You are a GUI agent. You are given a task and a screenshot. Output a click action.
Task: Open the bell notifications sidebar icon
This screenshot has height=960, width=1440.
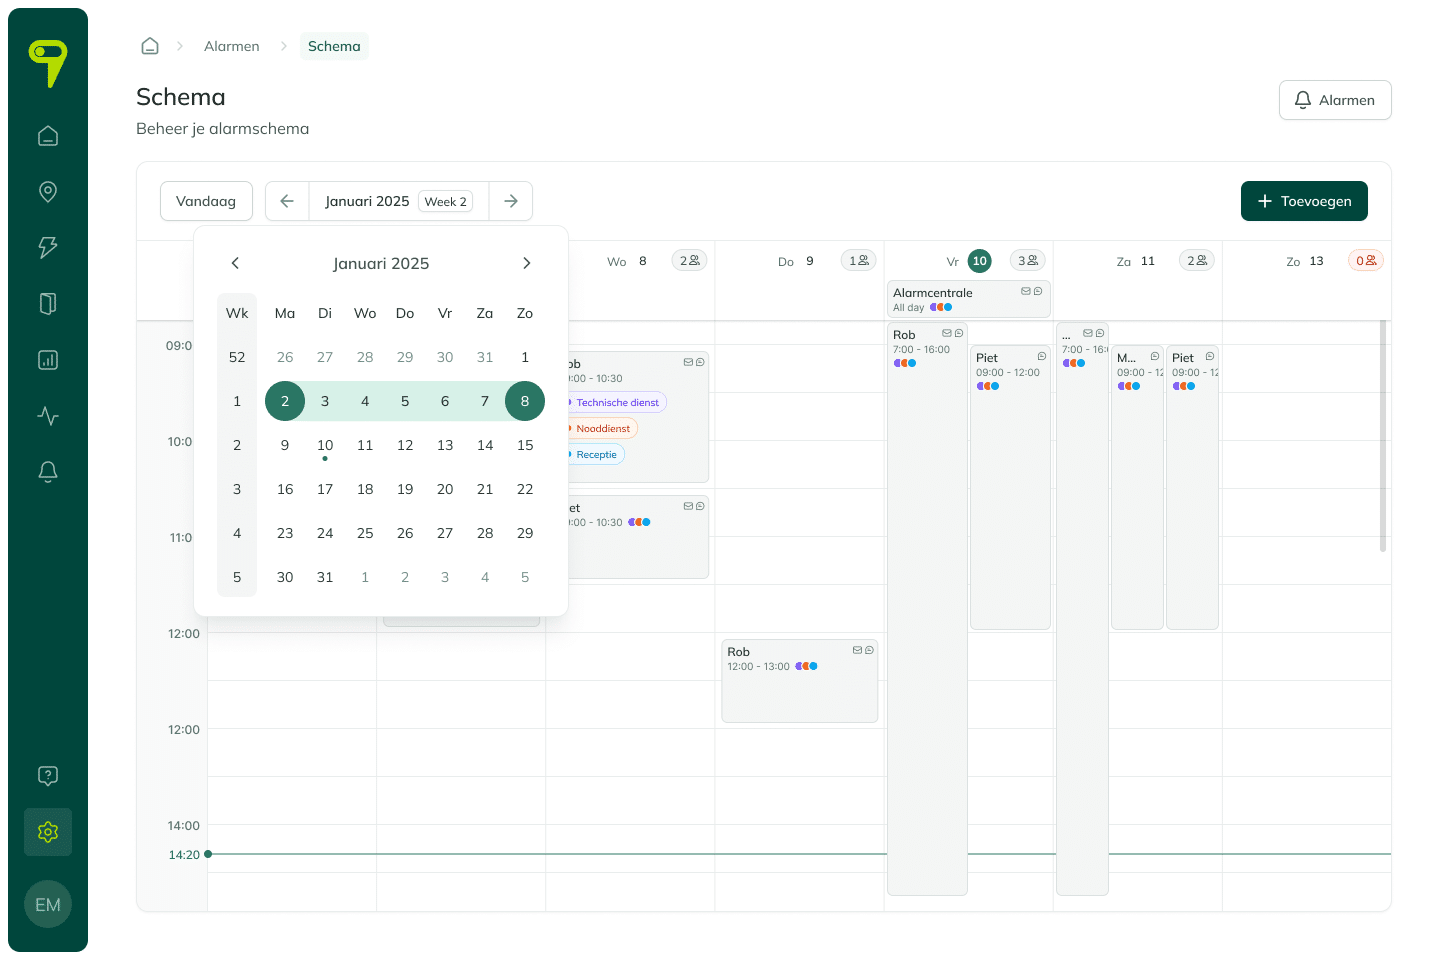pos(48,472)
